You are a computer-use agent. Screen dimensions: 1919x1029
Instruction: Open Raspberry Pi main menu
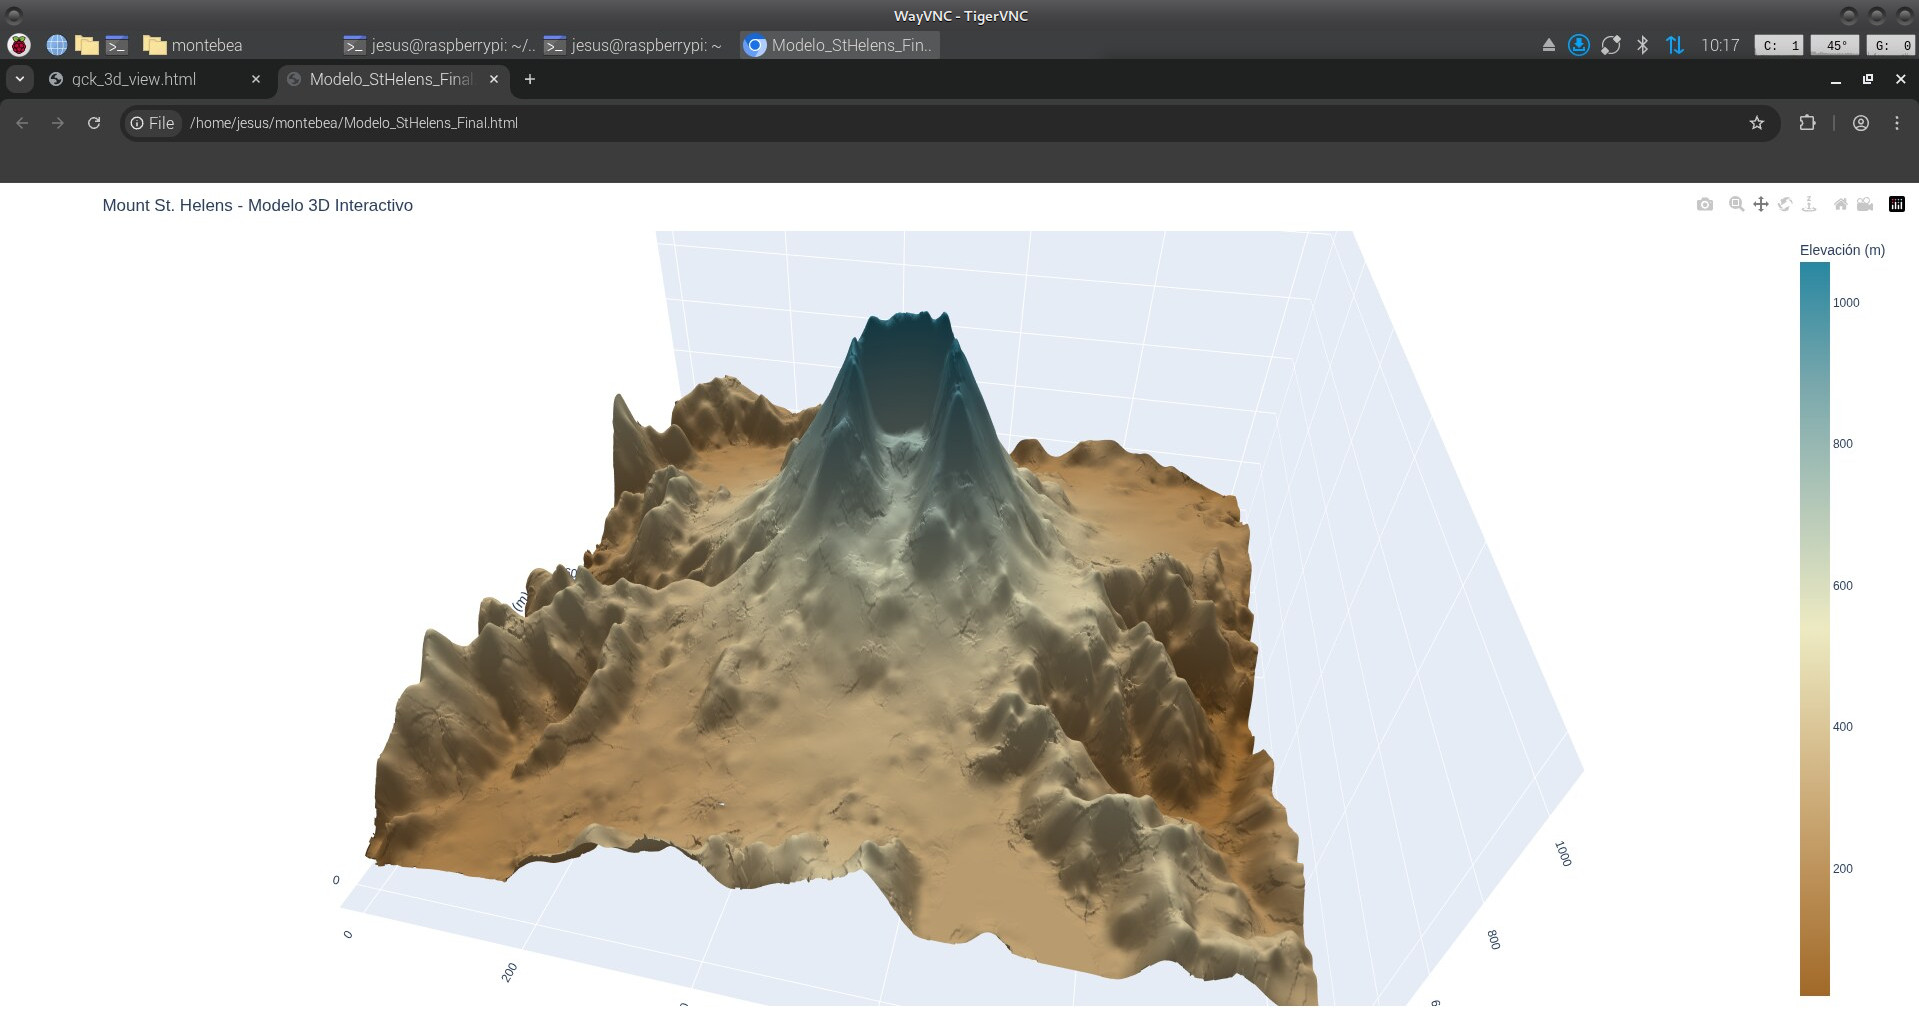point(19,45)
